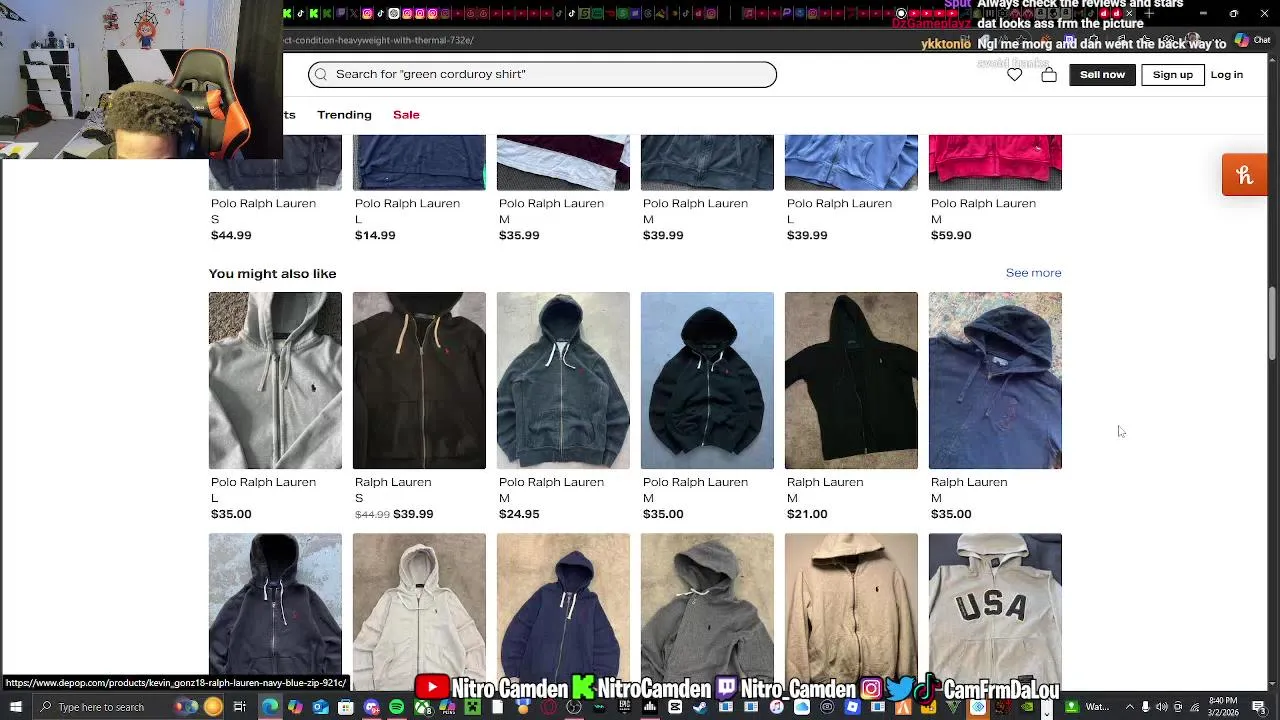Click the Copilot Chat button in the browser
The height and width of the screenshot is (720, 1280).
(x=1255, y=41)
